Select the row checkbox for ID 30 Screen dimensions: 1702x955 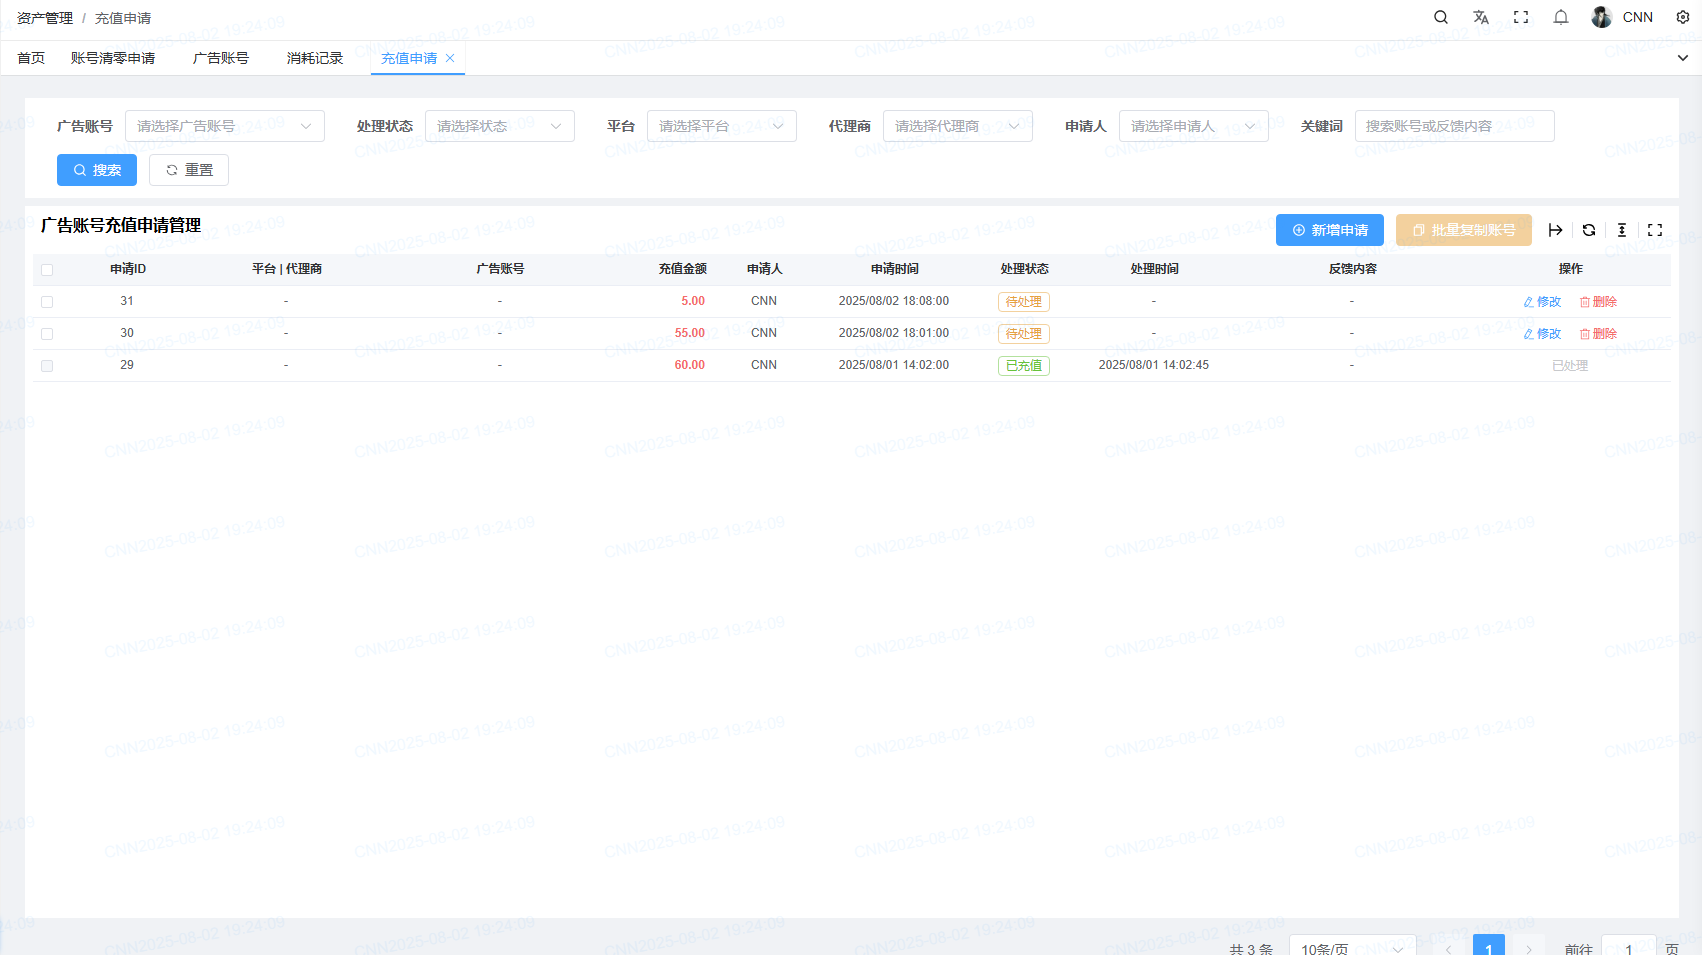(47, 334)
